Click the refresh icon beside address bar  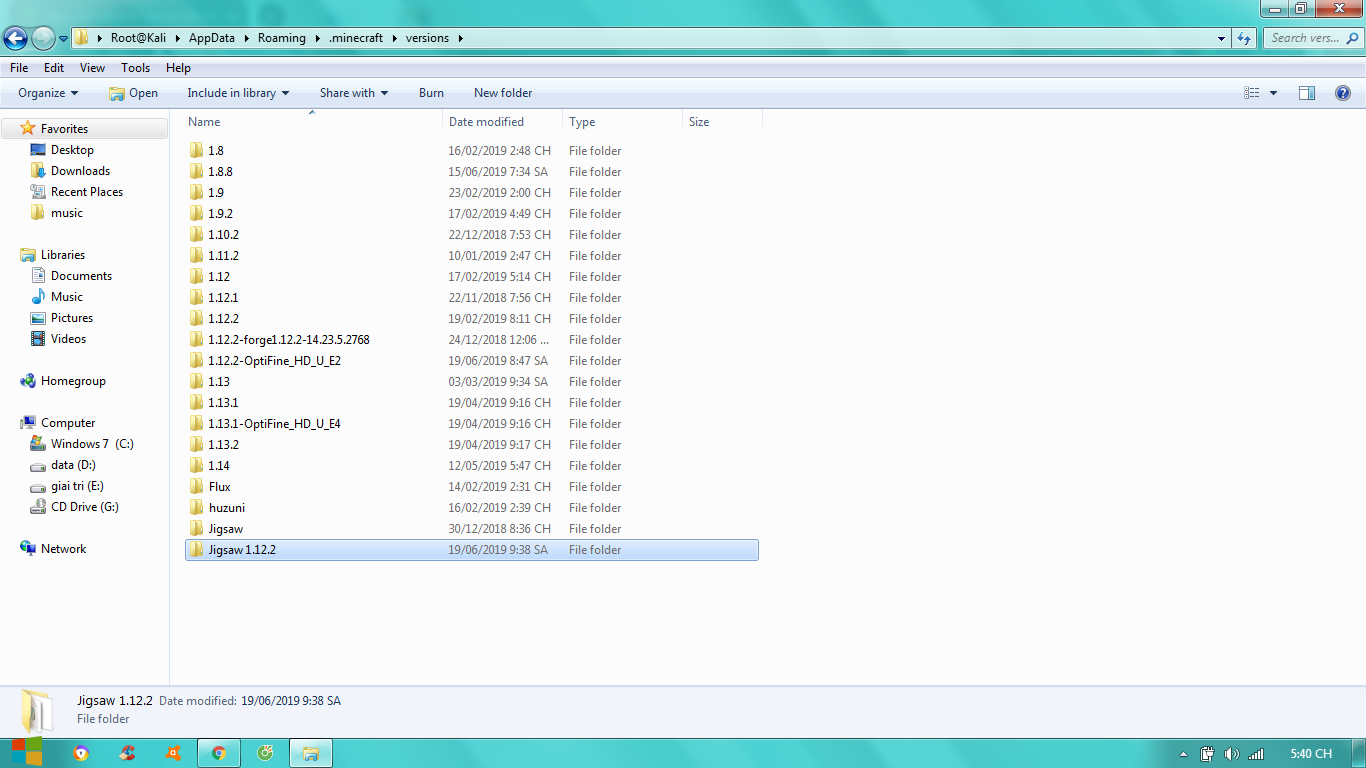1244,38
